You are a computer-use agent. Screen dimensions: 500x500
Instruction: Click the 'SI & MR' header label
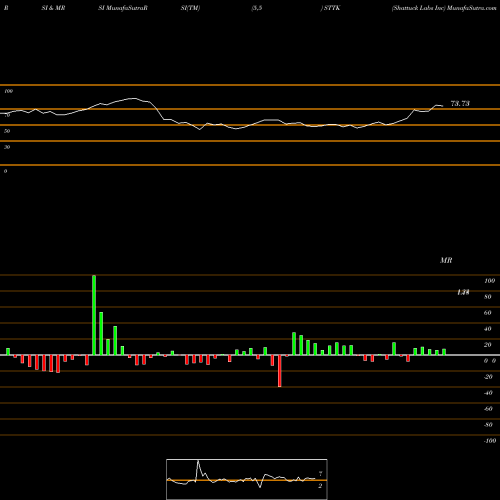(53, 8)
